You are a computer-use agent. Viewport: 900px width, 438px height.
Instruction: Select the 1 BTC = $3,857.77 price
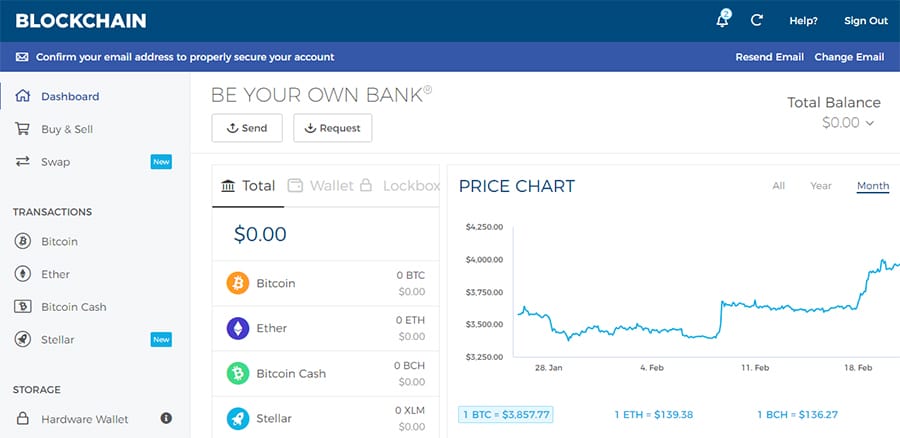[x=506, y=414]
